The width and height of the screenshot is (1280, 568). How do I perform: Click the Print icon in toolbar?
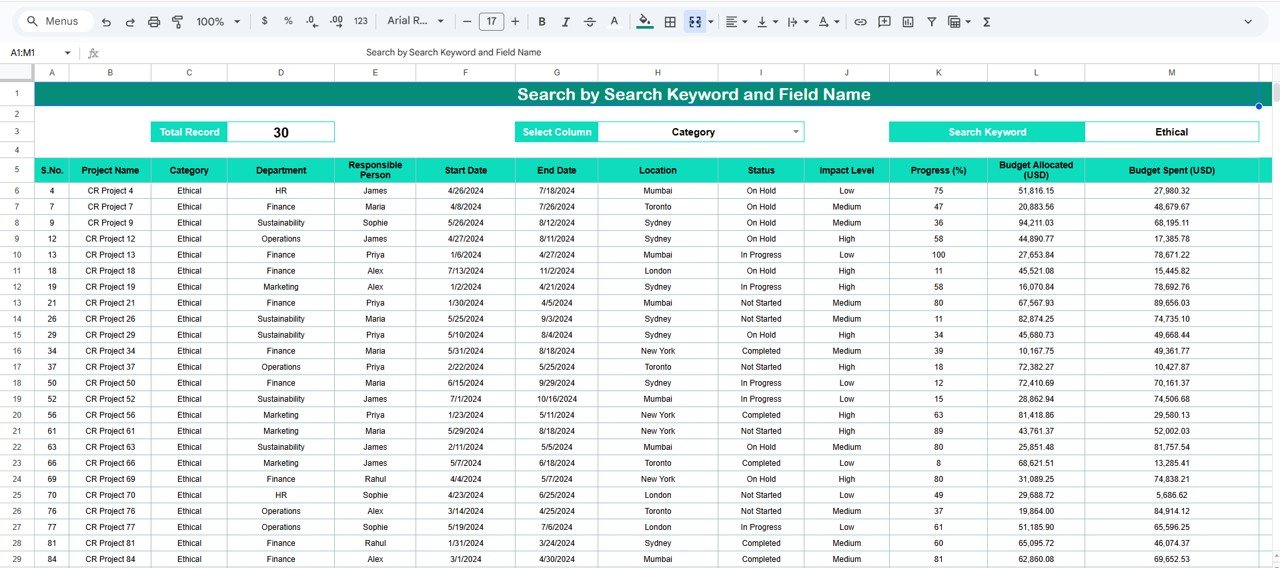[x=153, y=21]
